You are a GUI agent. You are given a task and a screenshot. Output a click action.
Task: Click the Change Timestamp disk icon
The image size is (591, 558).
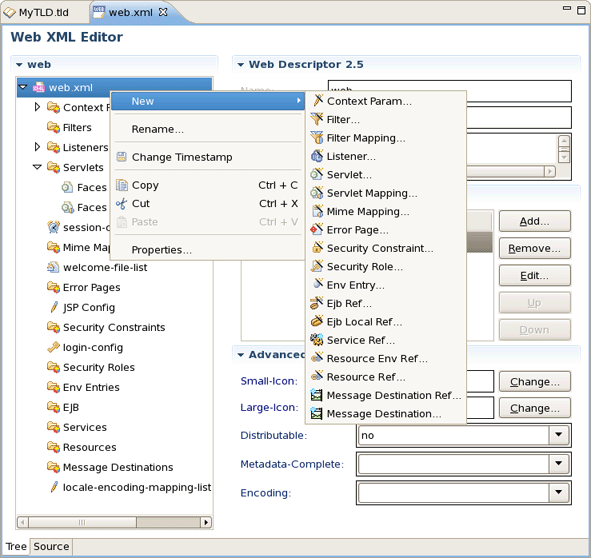pyautogui.click(x=121, y=156)
